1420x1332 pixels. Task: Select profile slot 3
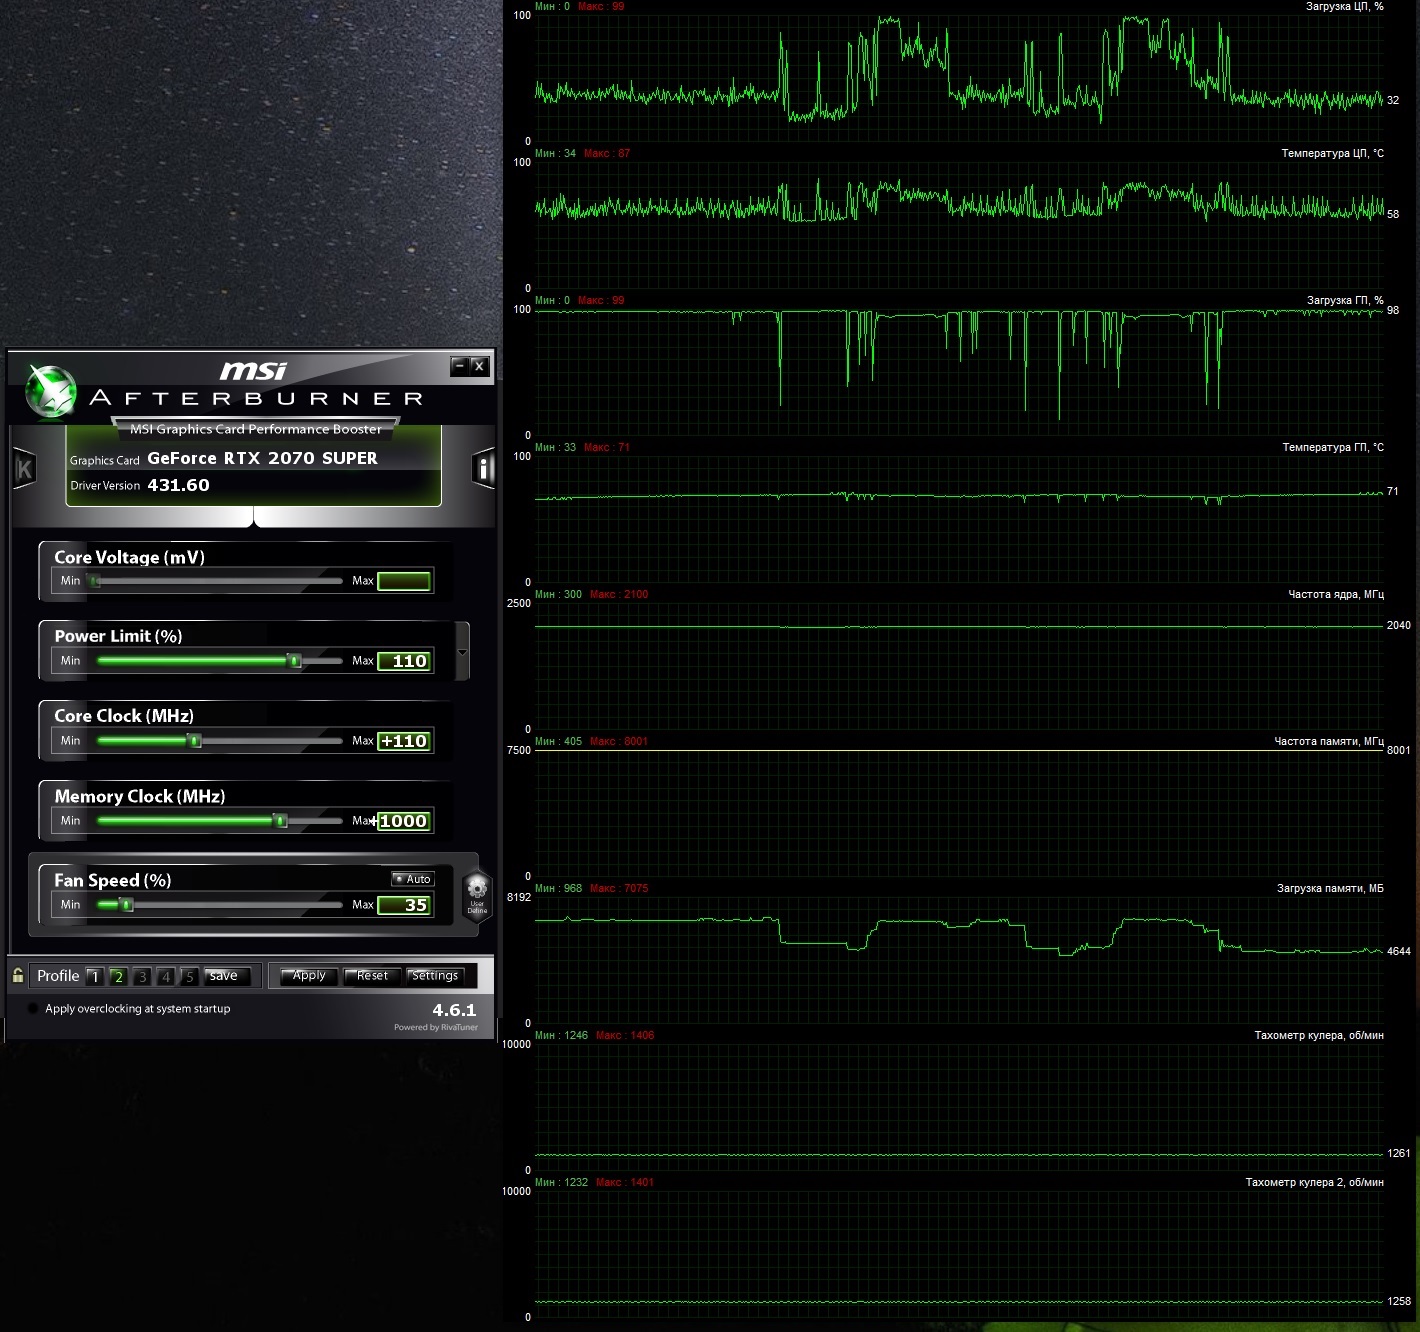(x=142, y=976)
